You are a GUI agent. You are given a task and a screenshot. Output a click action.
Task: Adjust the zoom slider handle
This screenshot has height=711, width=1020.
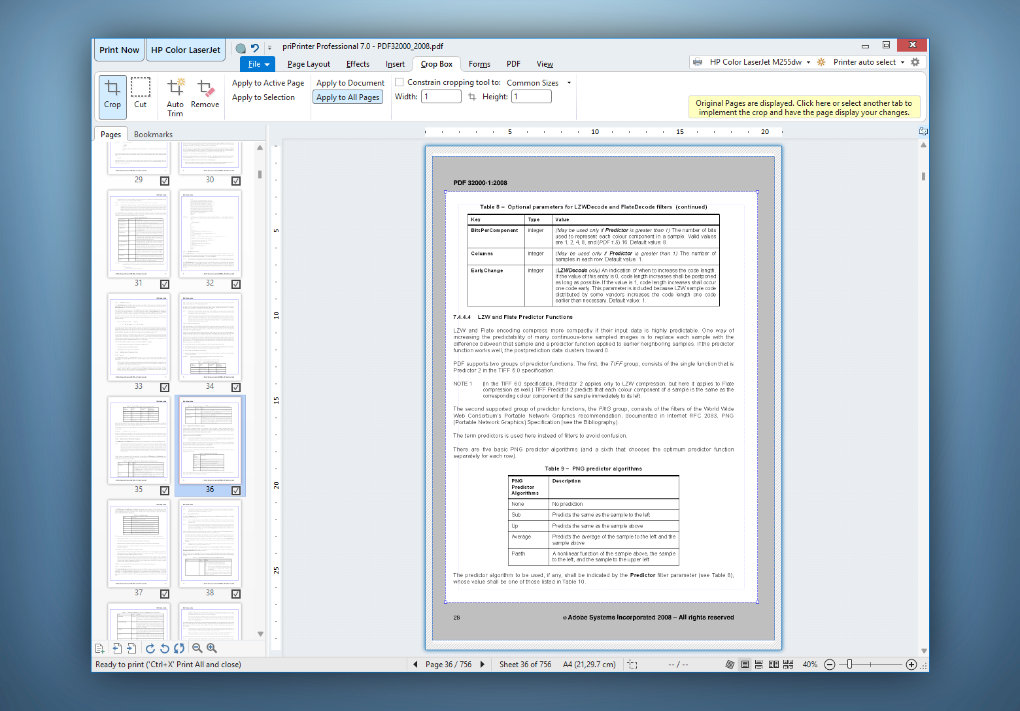850,664
